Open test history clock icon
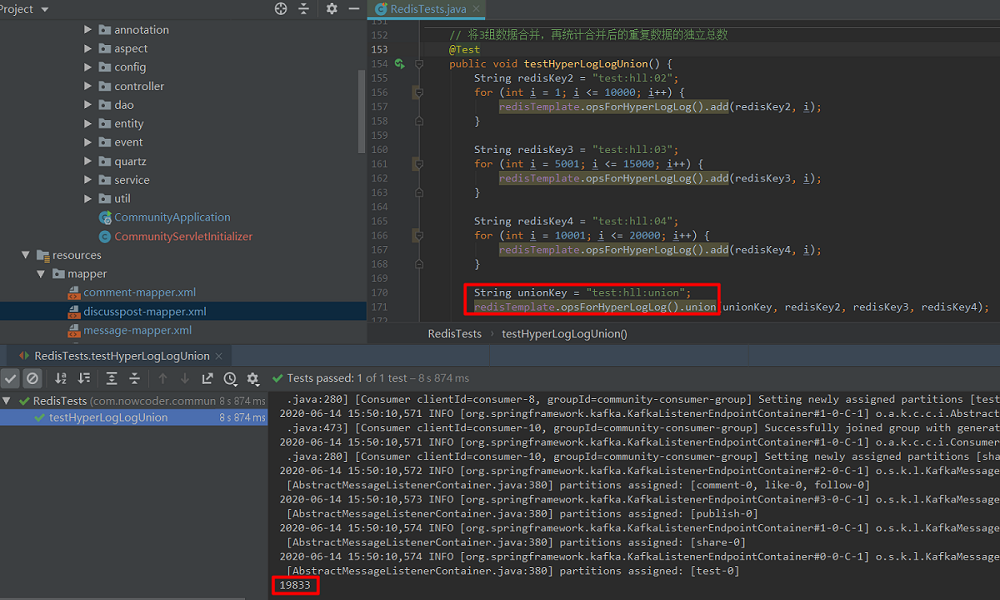Screen dimensions: 1000x600 pos(230,379)
